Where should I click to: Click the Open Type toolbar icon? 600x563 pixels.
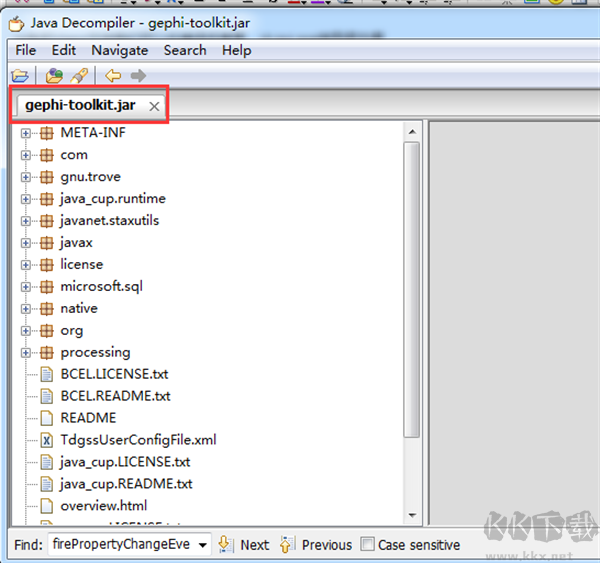coord(54,75)
